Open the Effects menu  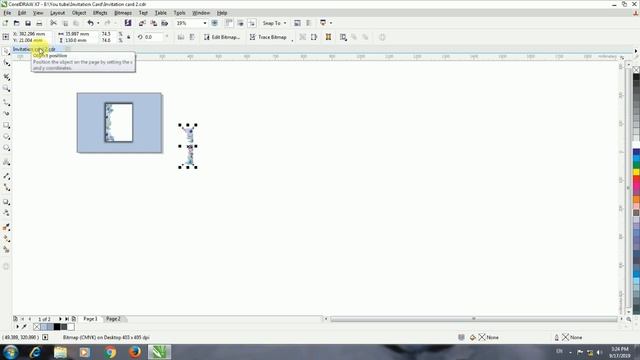(x=100, y=13)
